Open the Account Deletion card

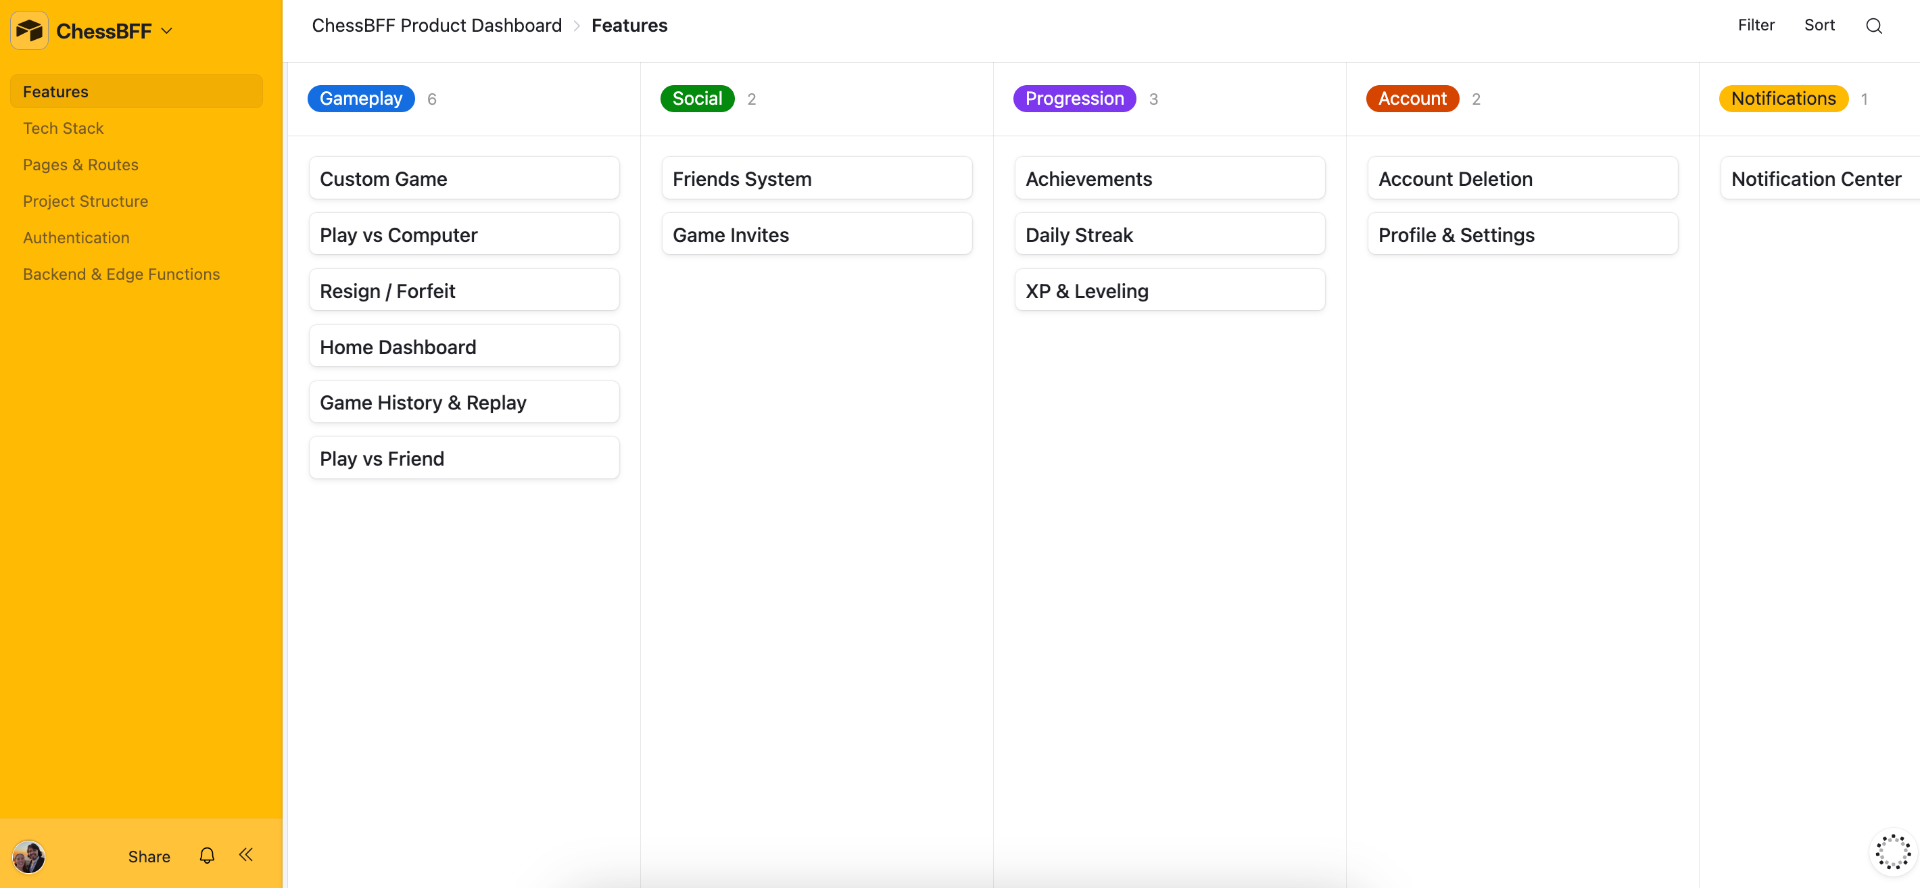pos(1523,178)
